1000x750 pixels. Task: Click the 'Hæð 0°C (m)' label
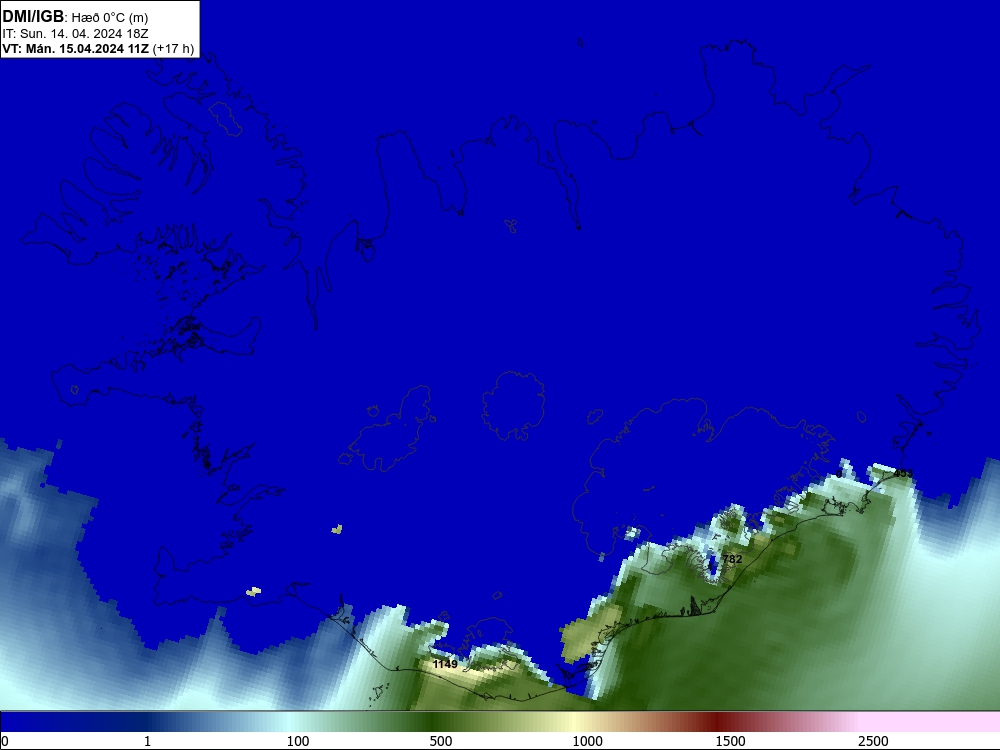[110, 18]
